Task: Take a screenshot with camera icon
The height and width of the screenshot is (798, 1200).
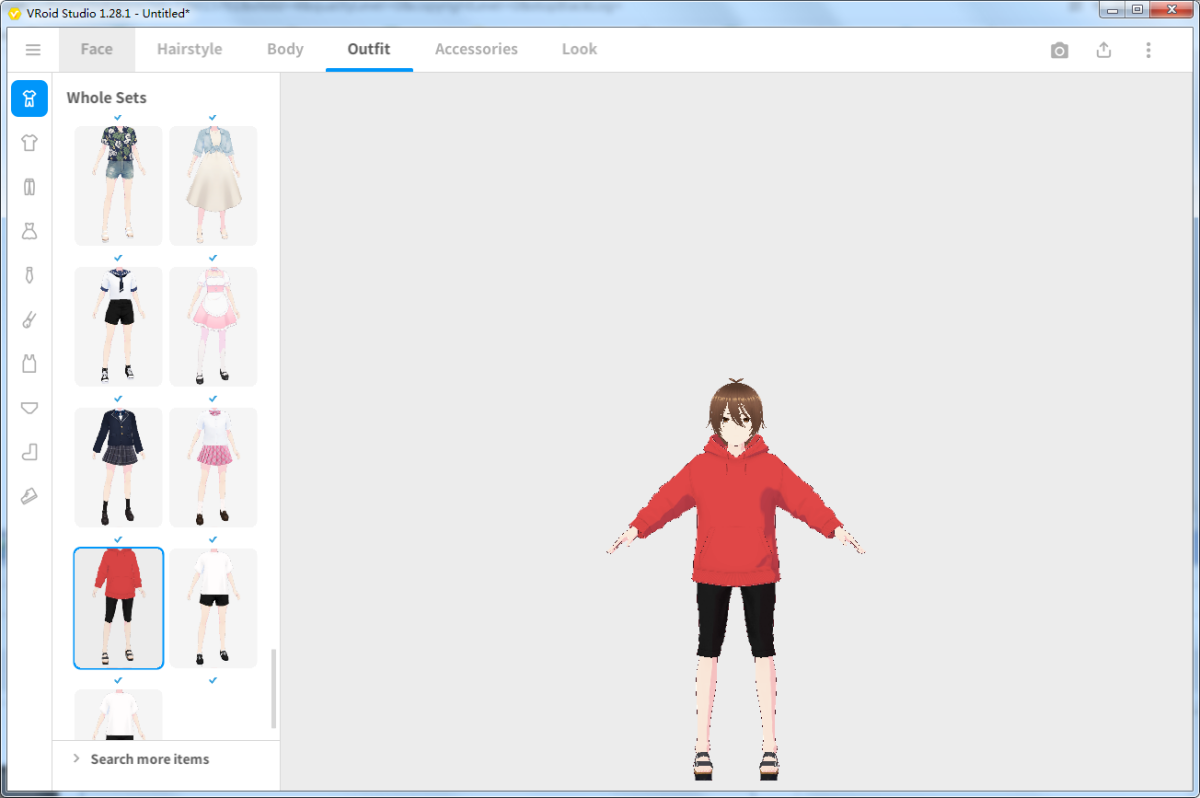Action: [1059, 49]
